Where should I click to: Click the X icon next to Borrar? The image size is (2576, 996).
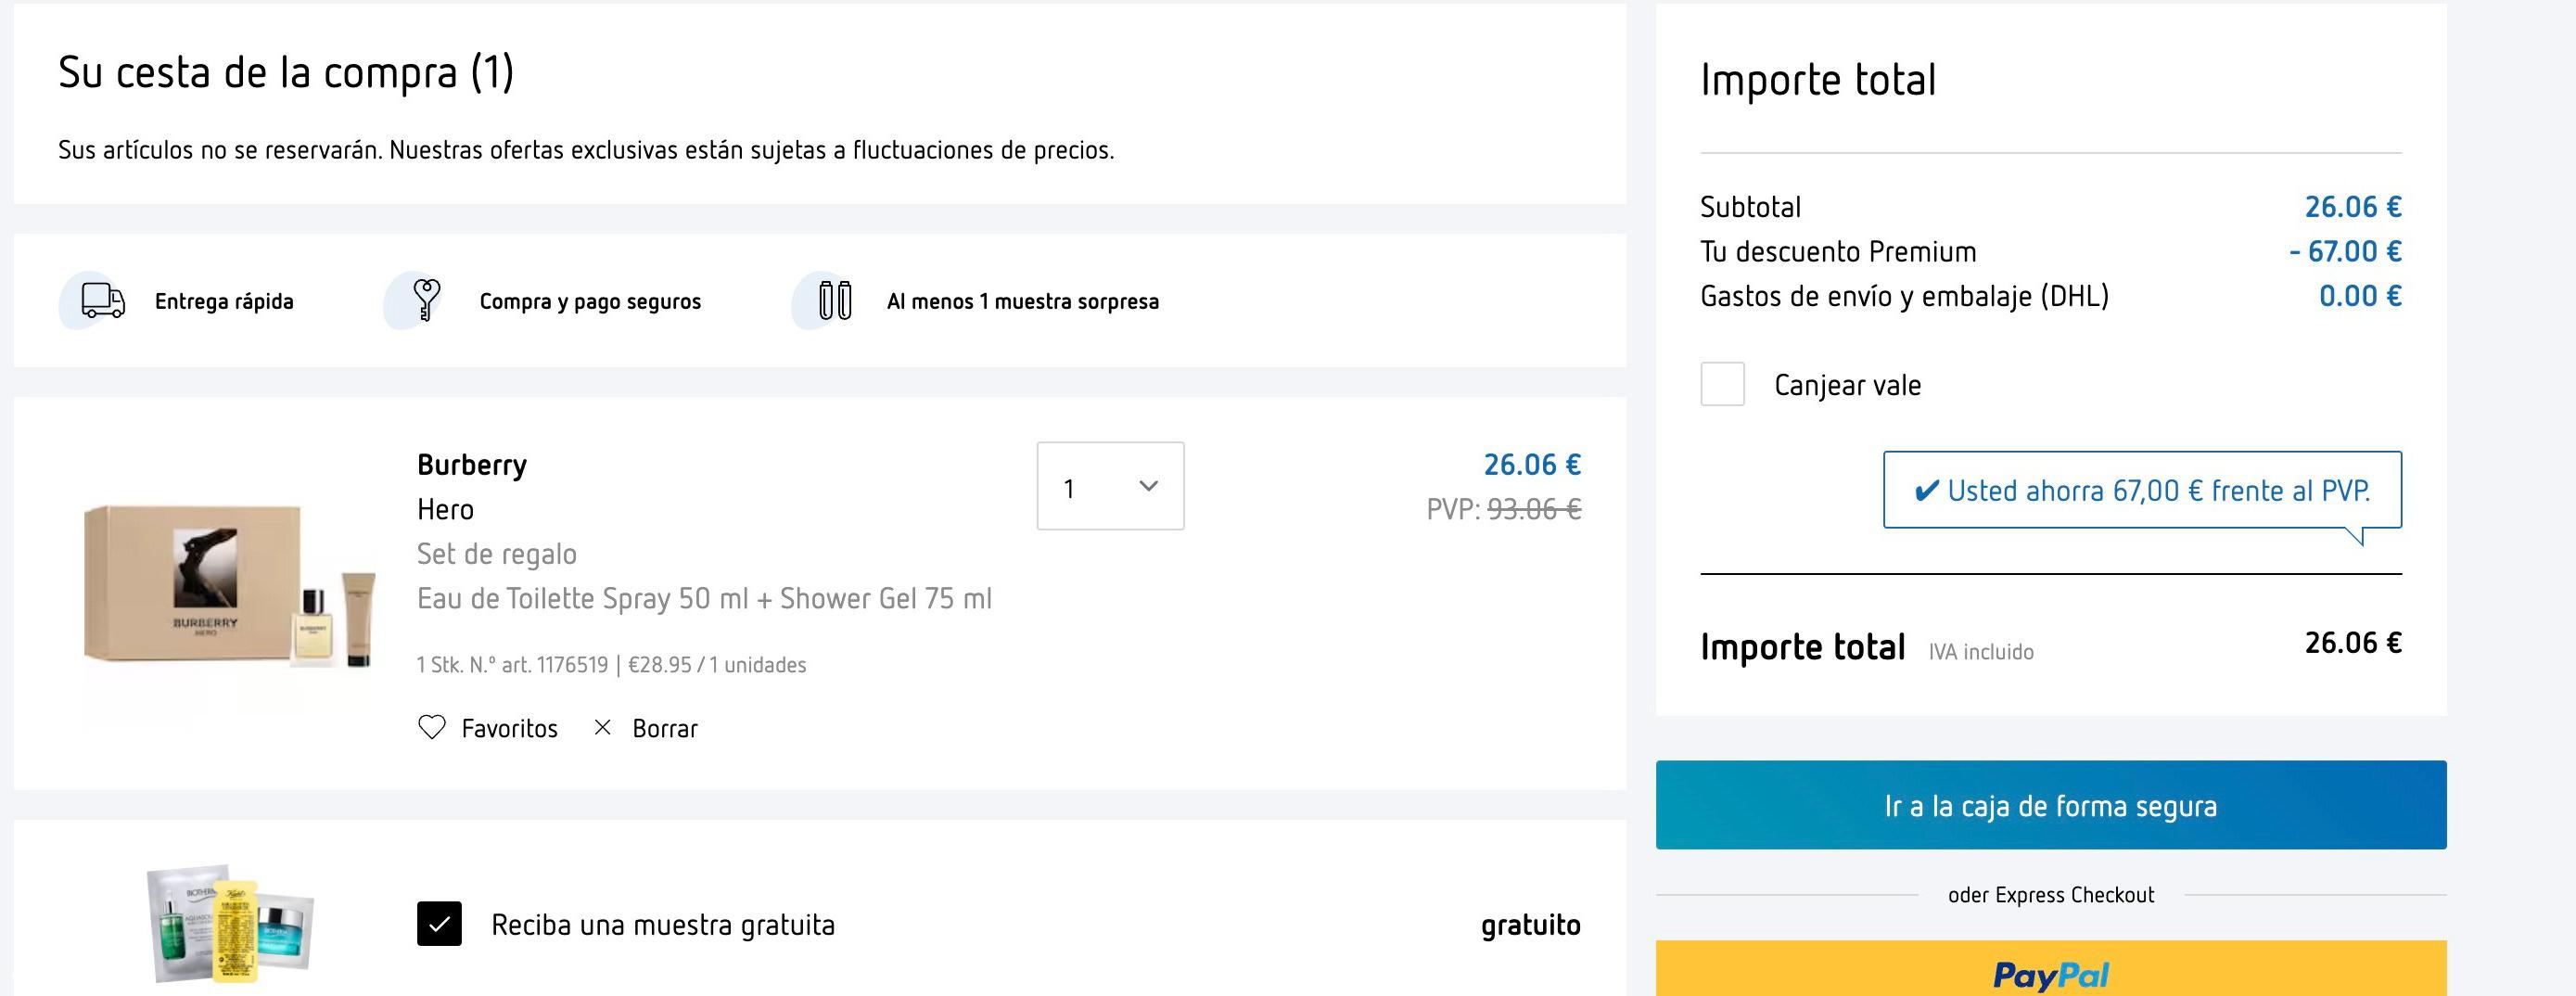[x=602, y=727]
